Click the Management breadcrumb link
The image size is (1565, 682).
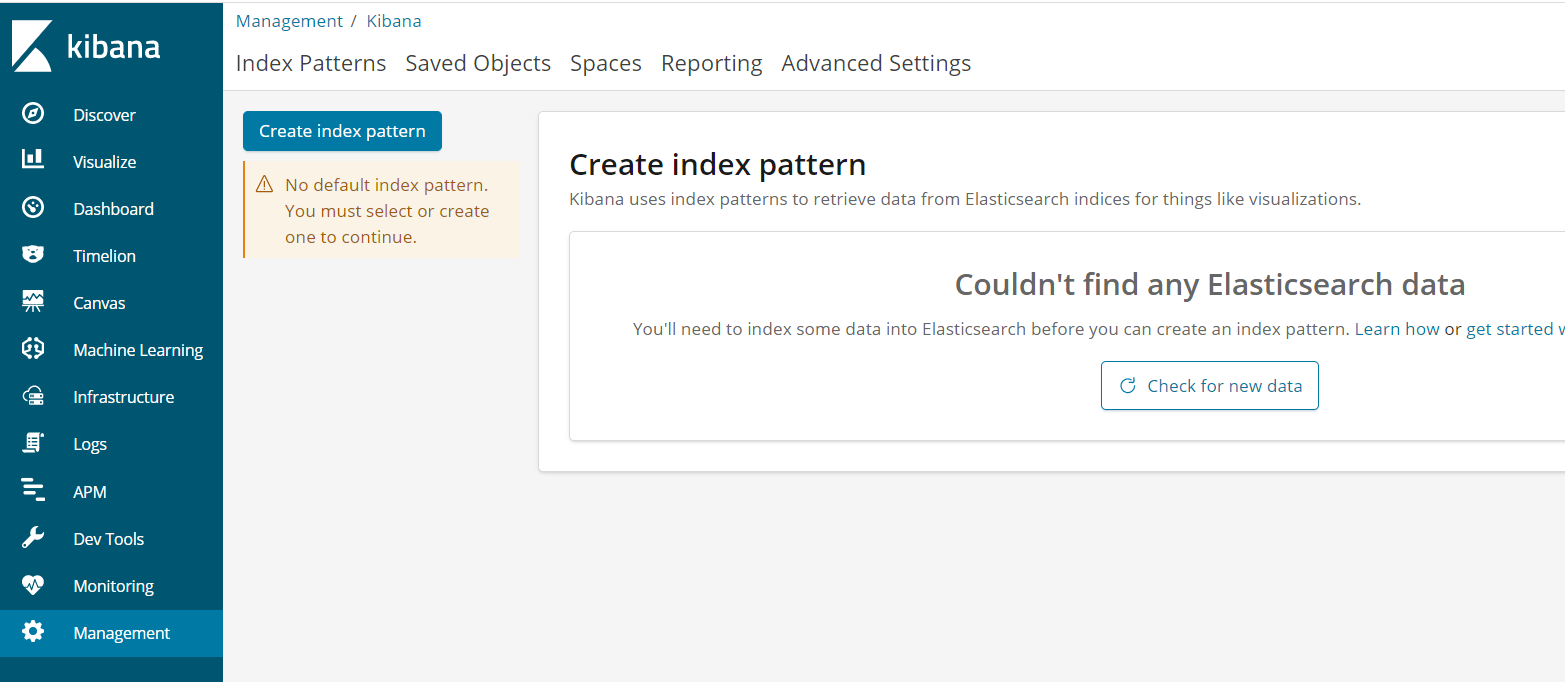(x=289, y=21)
